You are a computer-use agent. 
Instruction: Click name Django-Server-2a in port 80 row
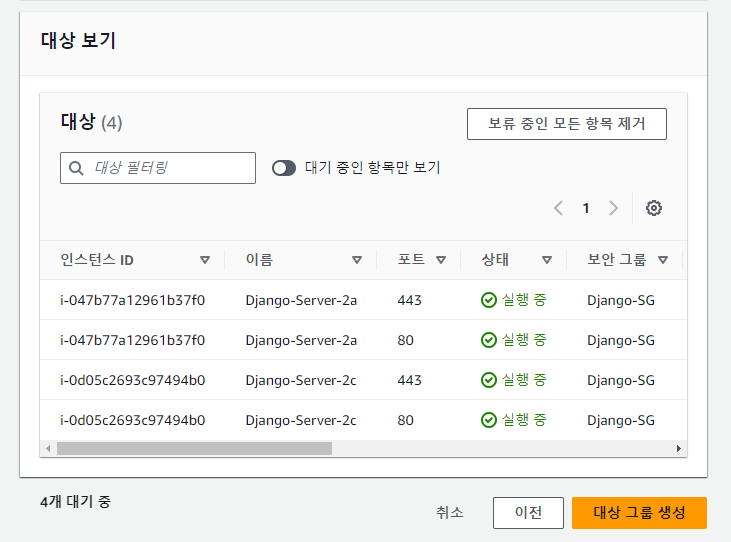[301, 341]
